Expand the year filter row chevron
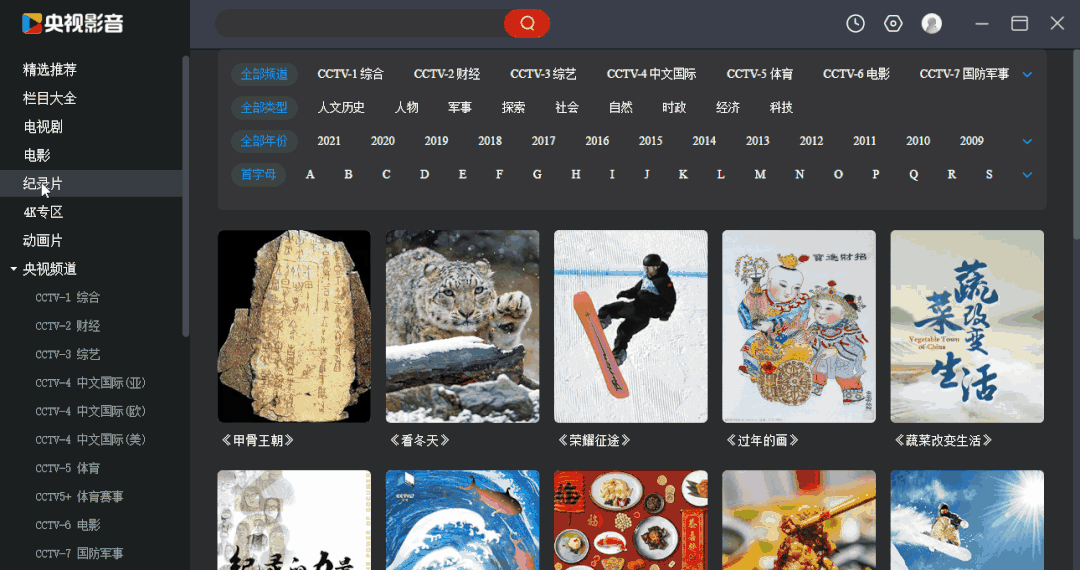 tap(1027, 141)
